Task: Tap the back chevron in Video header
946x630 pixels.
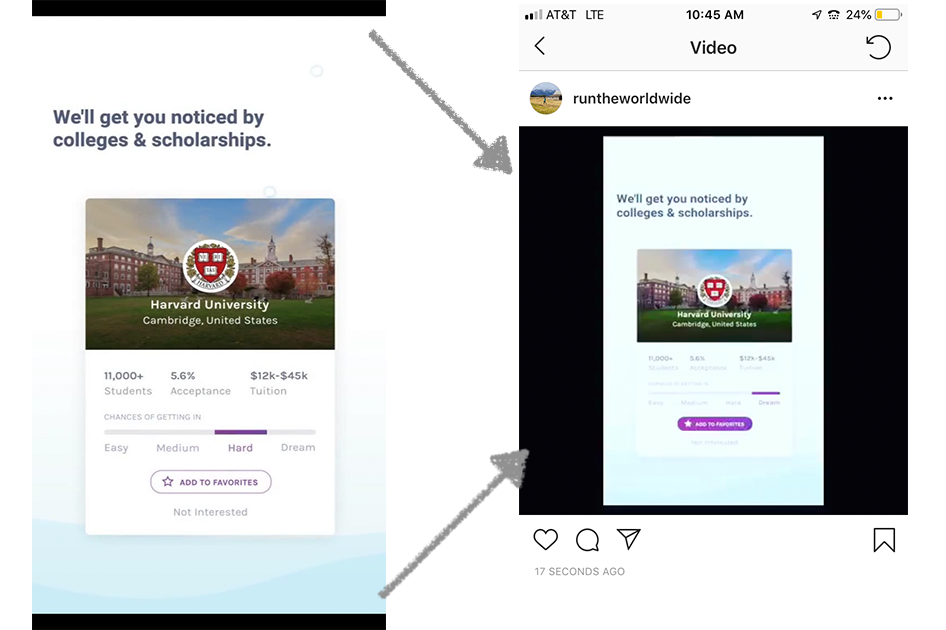Action: (x=540, y=46)
